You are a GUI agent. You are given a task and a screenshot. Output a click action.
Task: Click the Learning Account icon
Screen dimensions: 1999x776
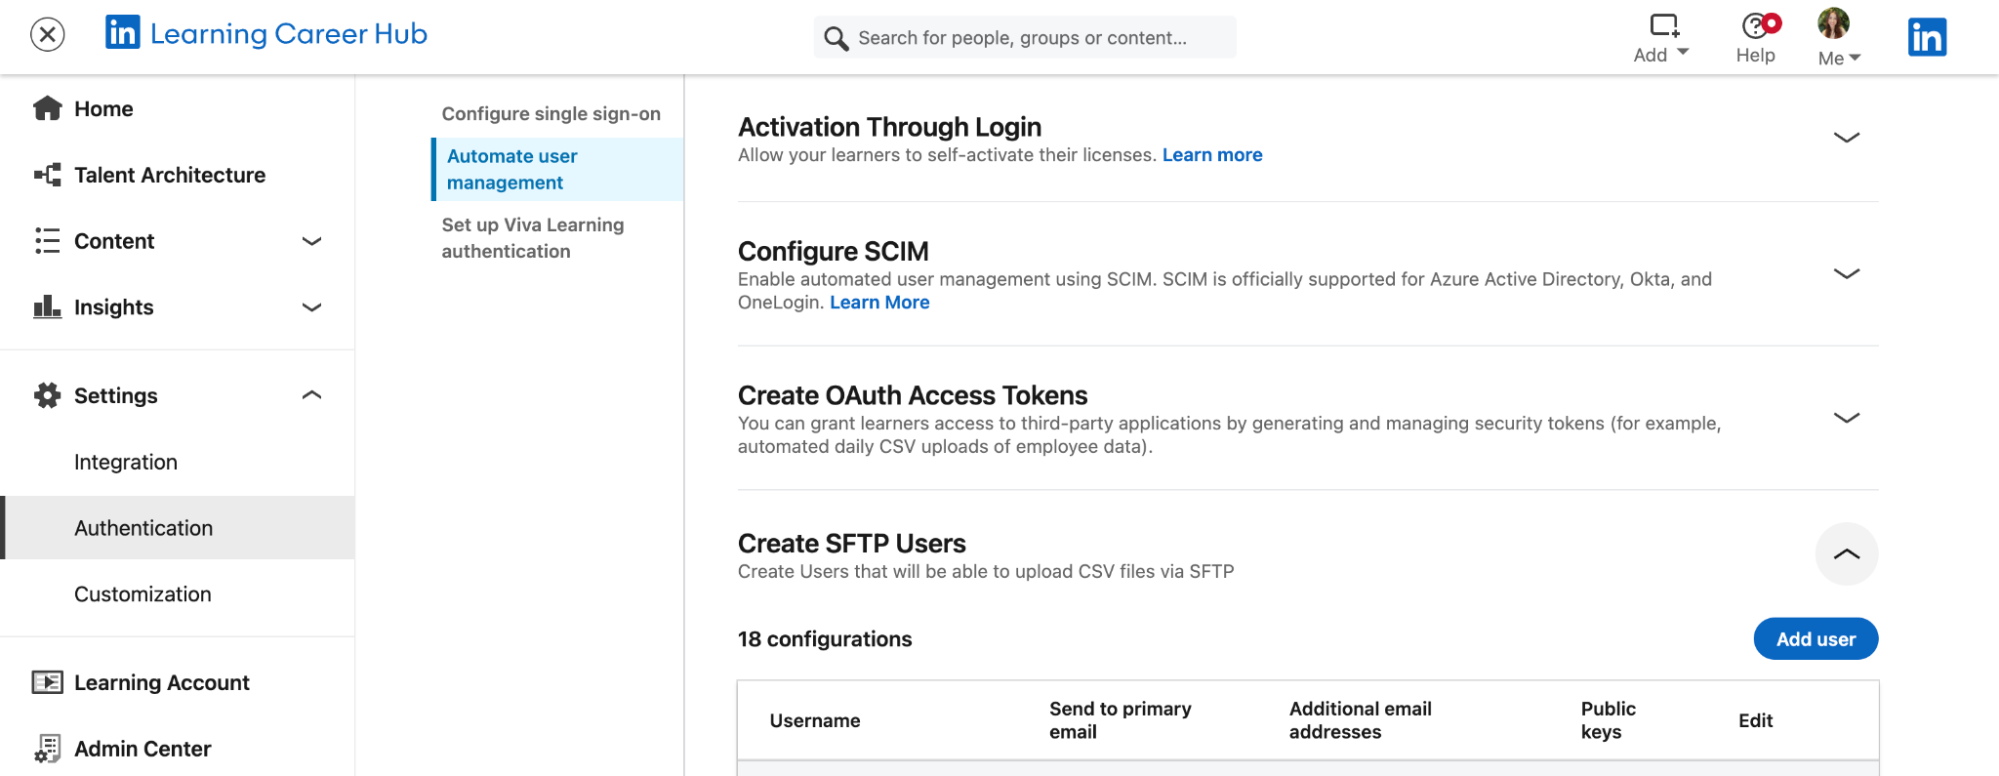(x=47, y=682)
